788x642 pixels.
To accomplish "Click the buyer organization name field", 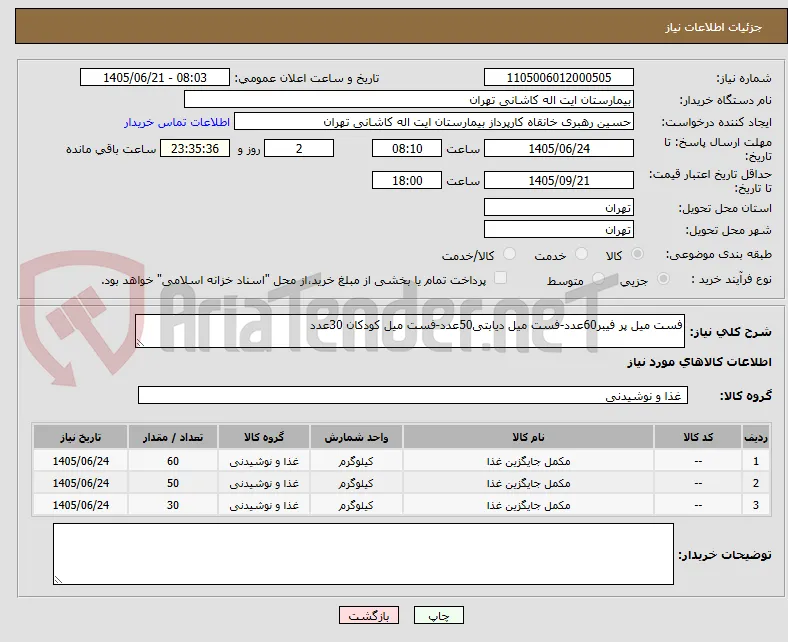I will (x=409, y=100).
